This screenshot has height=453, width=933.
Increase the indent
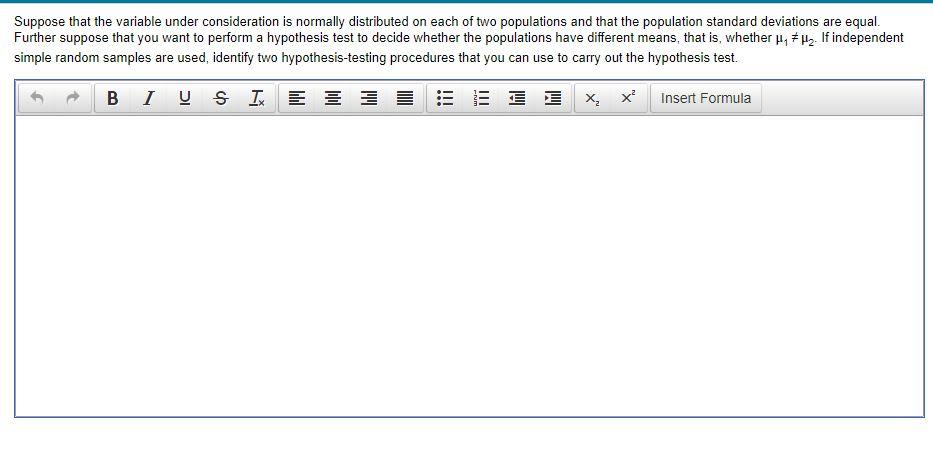[553, 98]
